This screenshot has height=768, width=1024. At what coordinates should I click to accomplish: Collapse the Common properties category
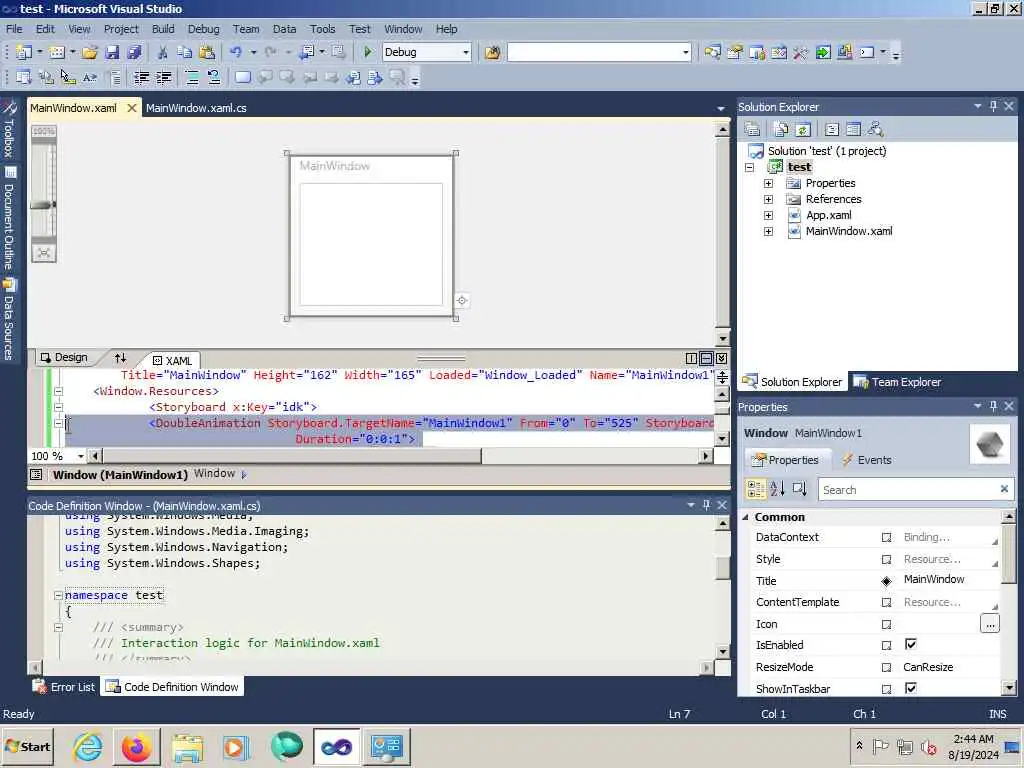[x=746, y=517]
